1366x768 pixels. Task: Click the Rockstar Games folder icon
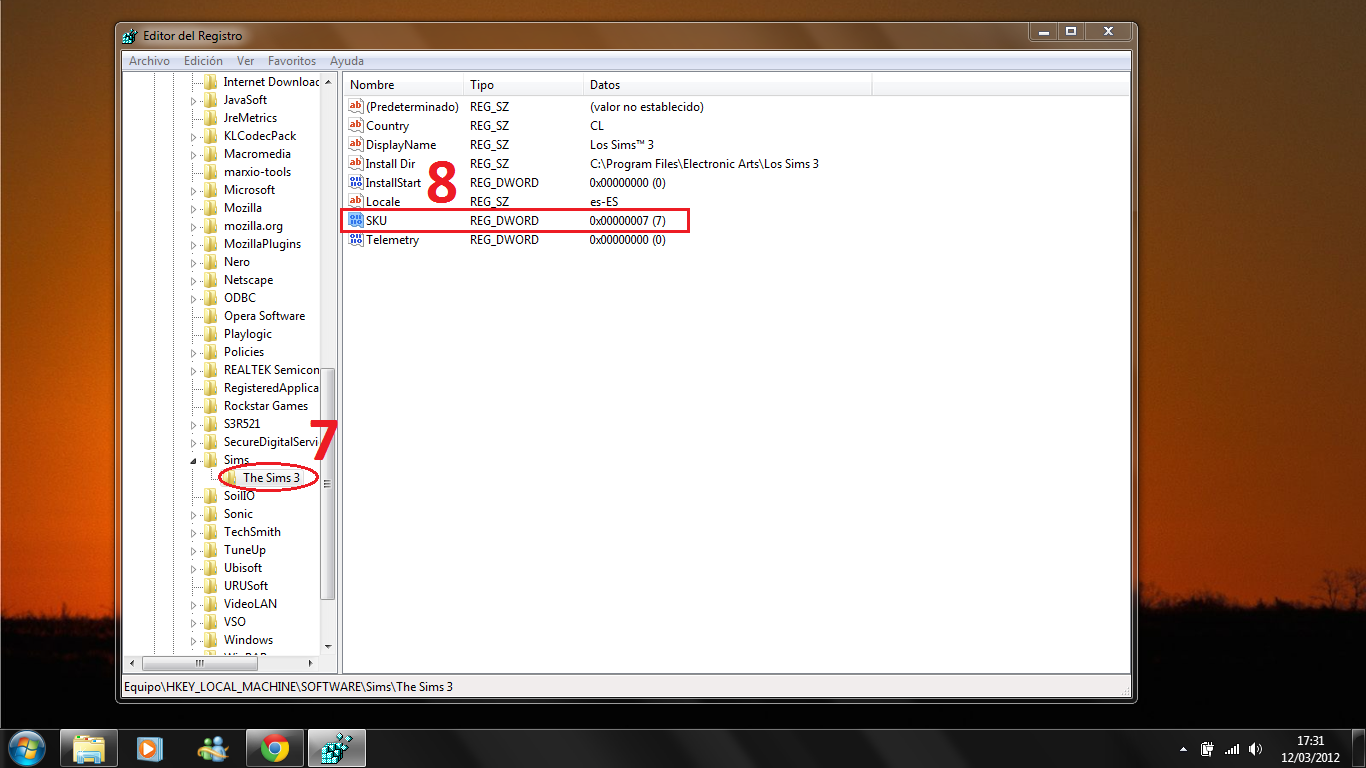pos(211,406)
